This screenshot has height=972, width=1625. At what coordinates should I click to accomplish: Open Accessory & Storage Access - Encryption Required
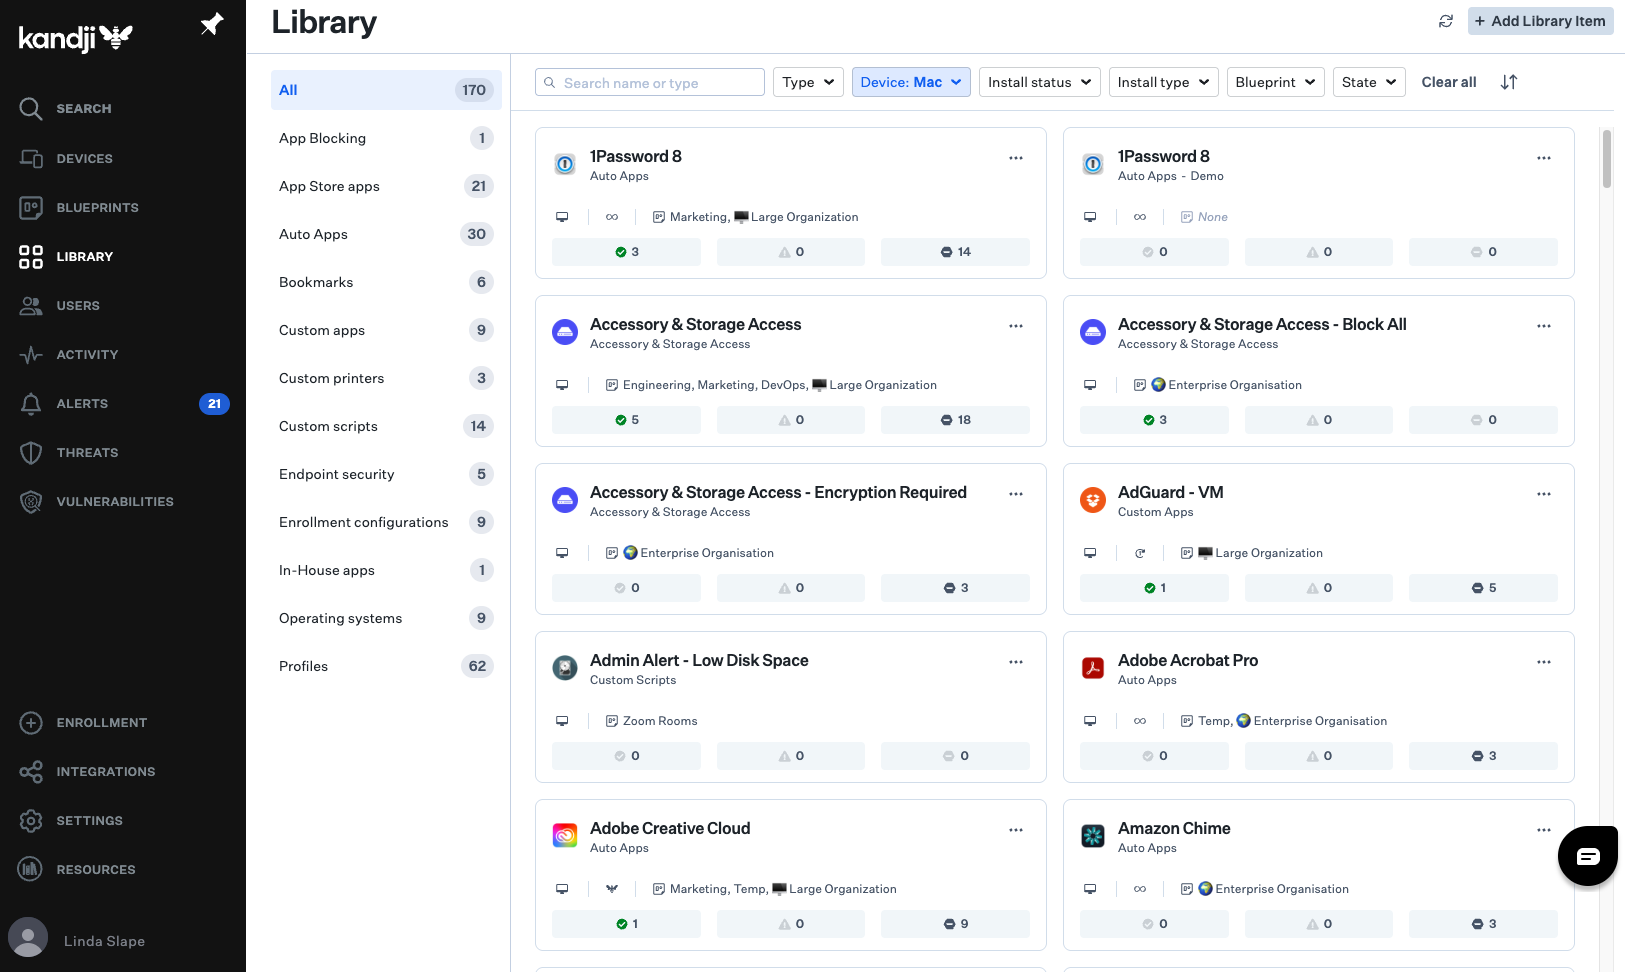tap(778, 492)
